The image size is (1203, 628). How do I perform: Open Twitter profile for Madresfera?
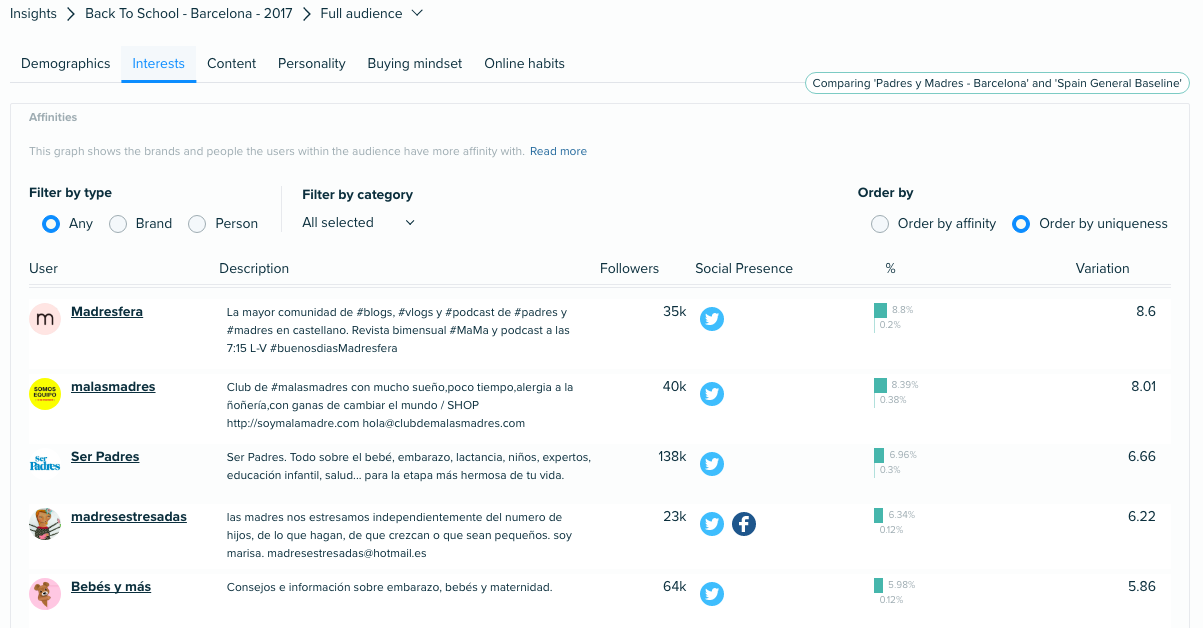(x=712, y=319)
